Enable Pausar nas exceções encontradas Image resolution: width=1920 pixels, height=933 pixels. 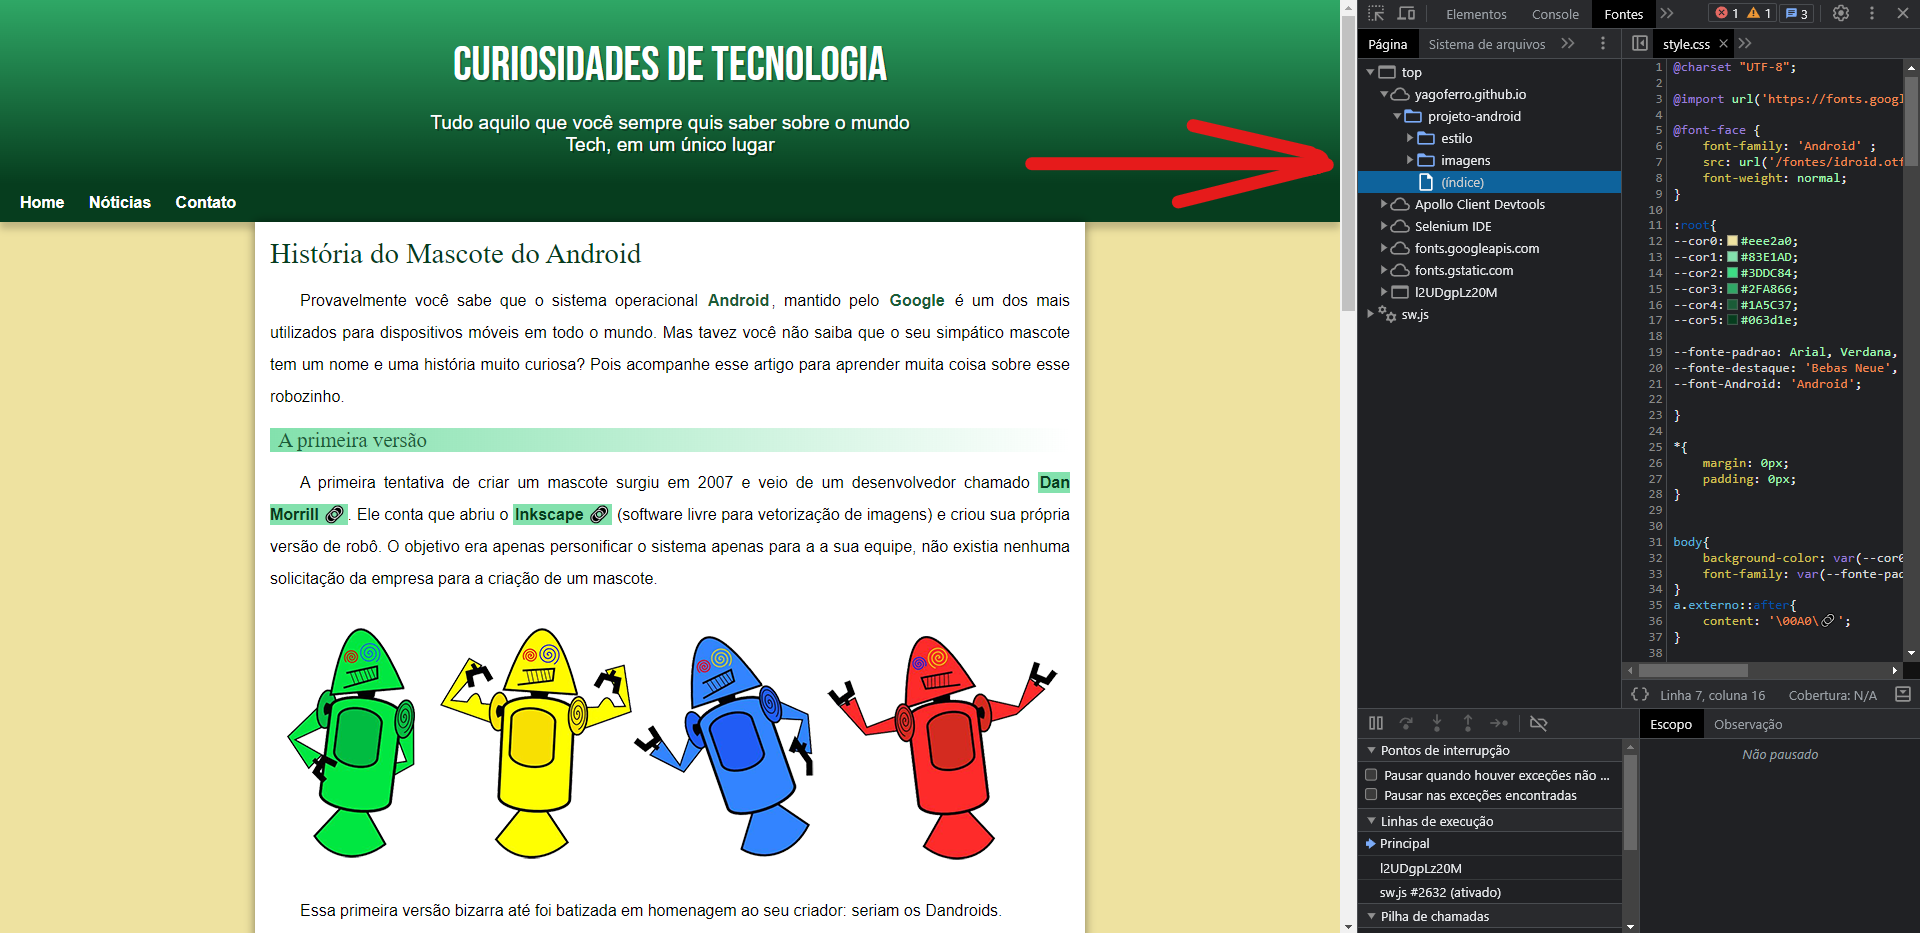pyautogui.click(x=1371, y=794)
